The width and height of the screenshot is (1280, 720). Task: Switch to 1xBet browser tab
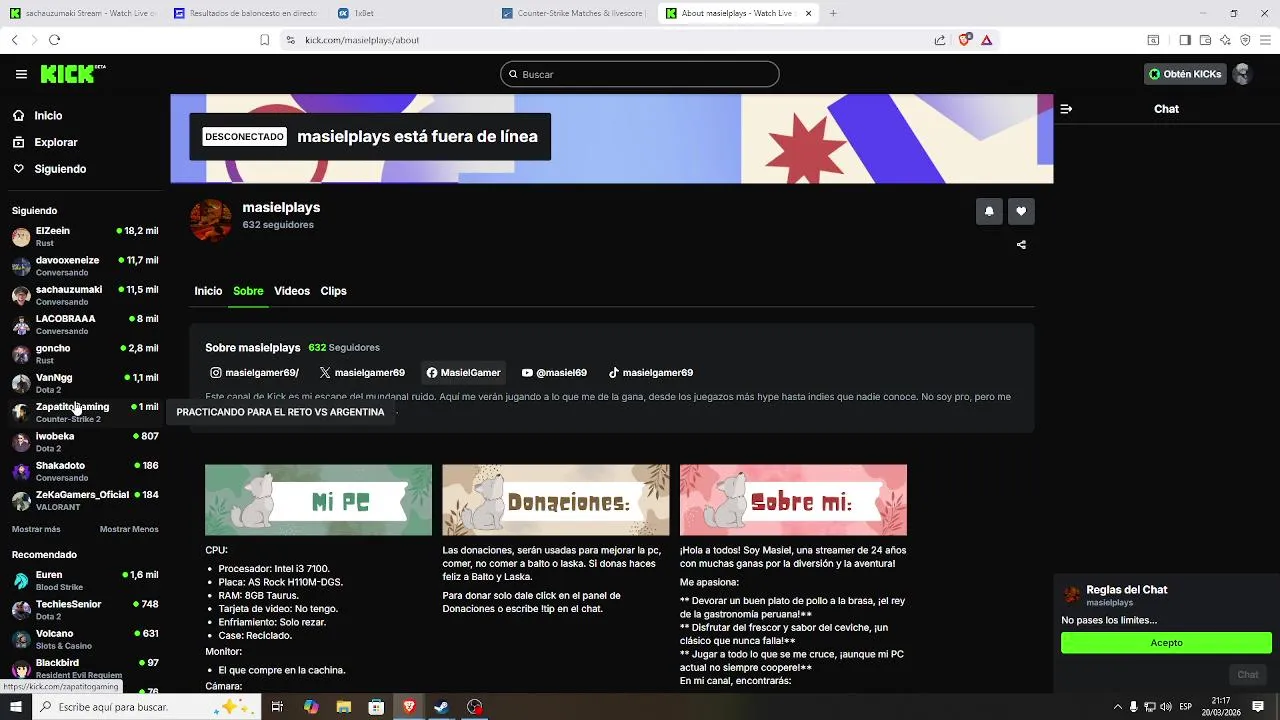point(410,13)
